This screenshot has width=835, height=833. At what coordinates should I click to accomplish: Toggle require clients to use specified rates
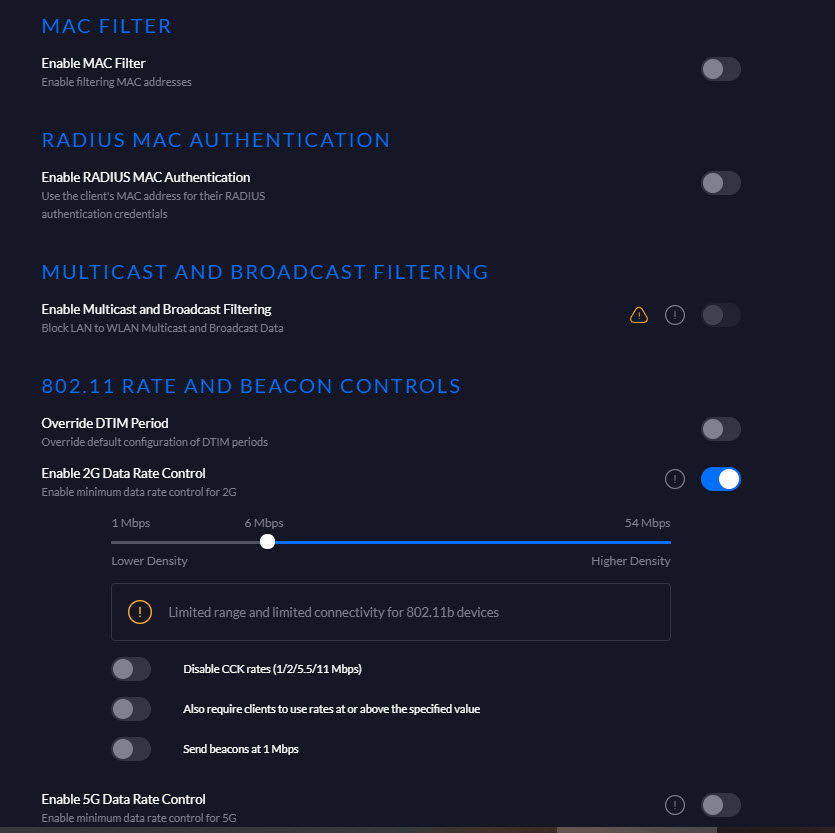(131, 709)
